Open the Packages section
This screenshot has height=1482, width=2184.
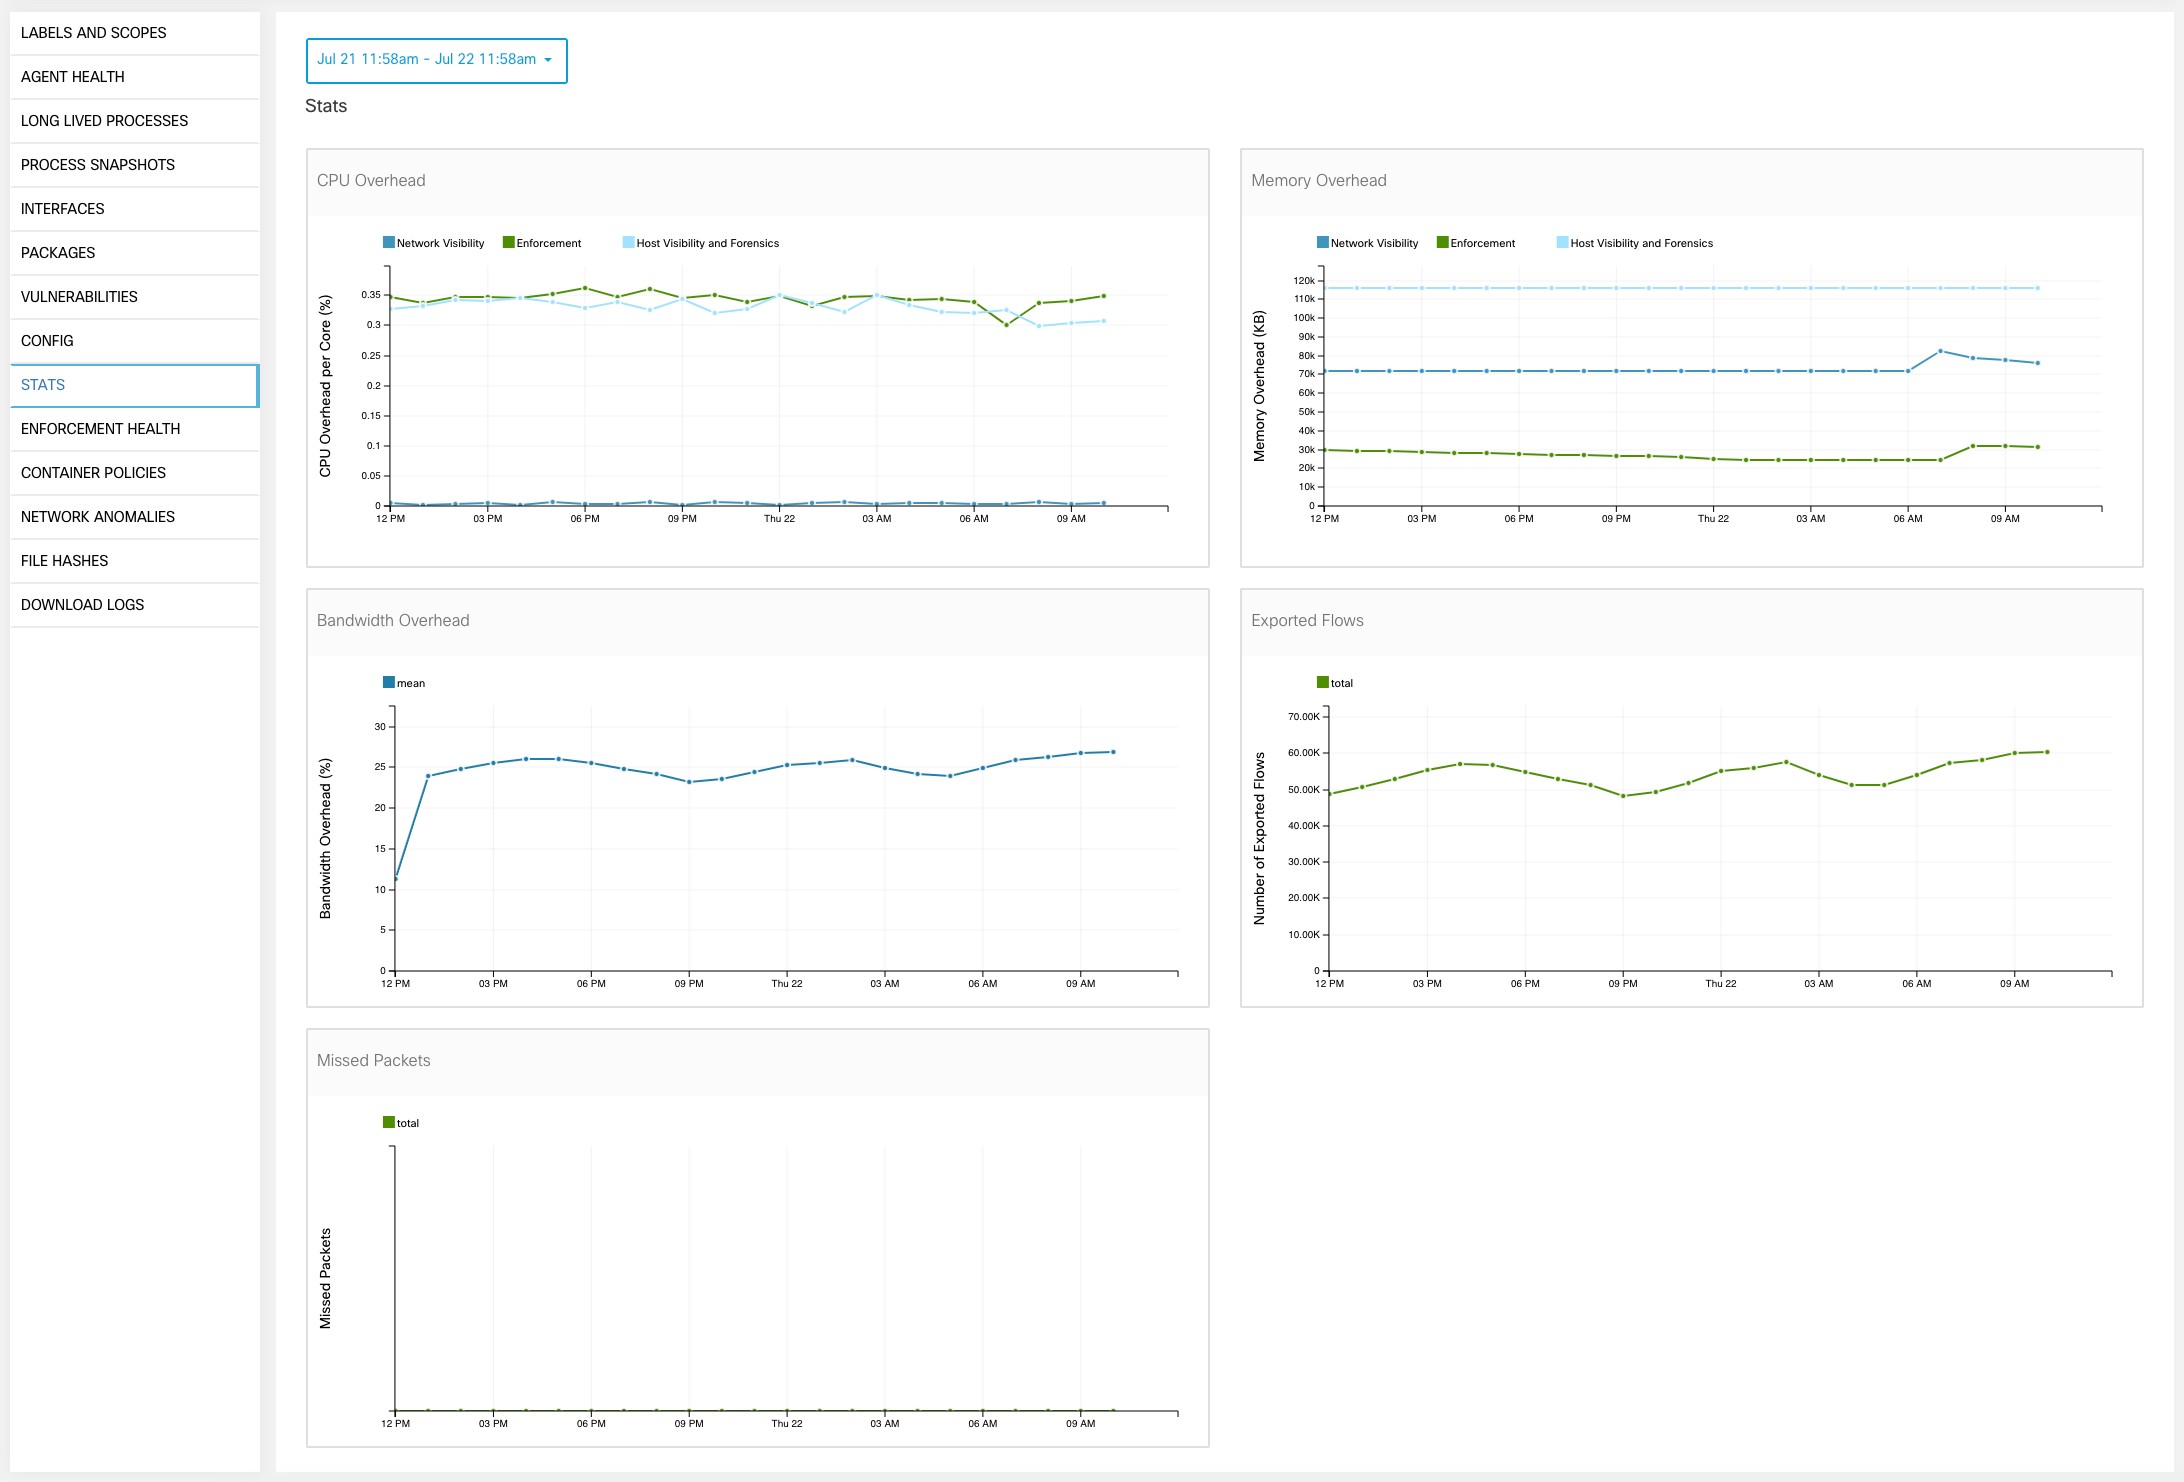pyautogui.click(x=135, y=253)
